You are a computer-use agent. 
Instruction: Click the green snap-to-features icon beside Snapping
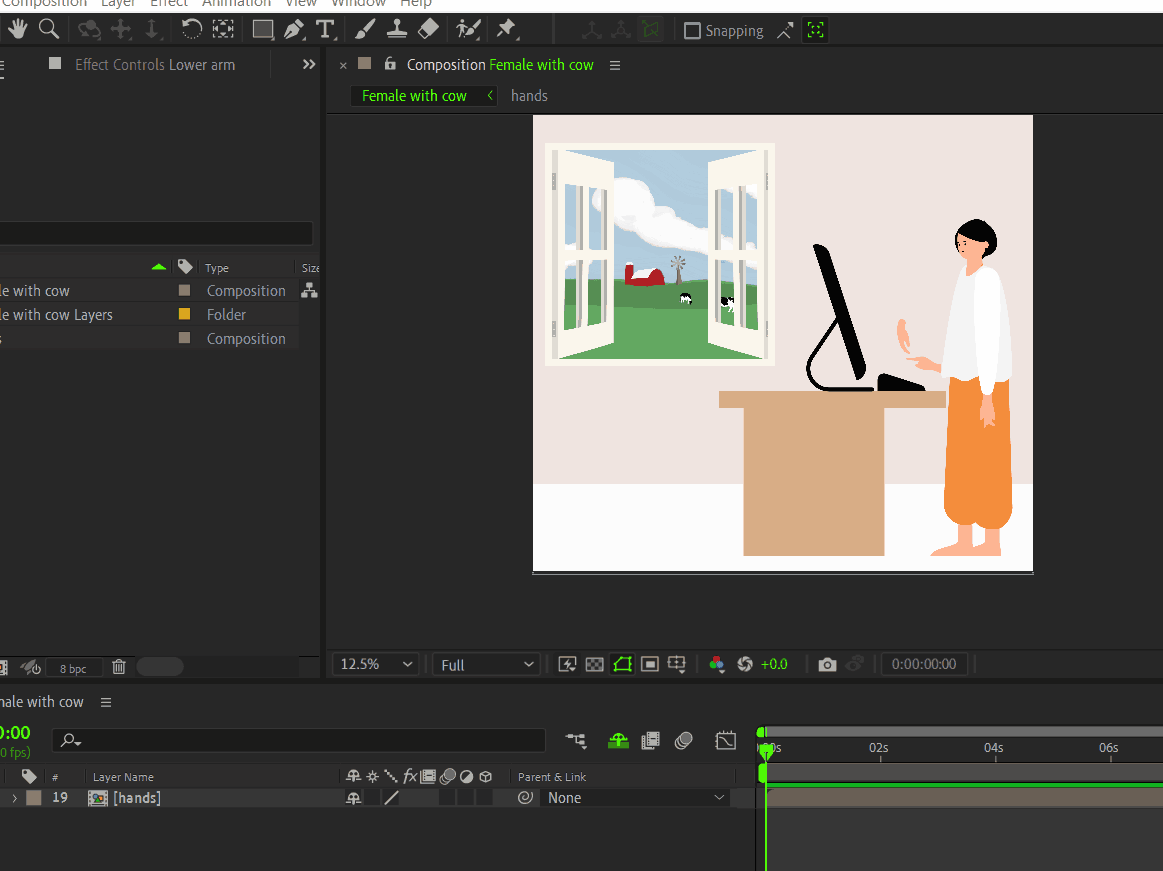click(x=815, y=30)
